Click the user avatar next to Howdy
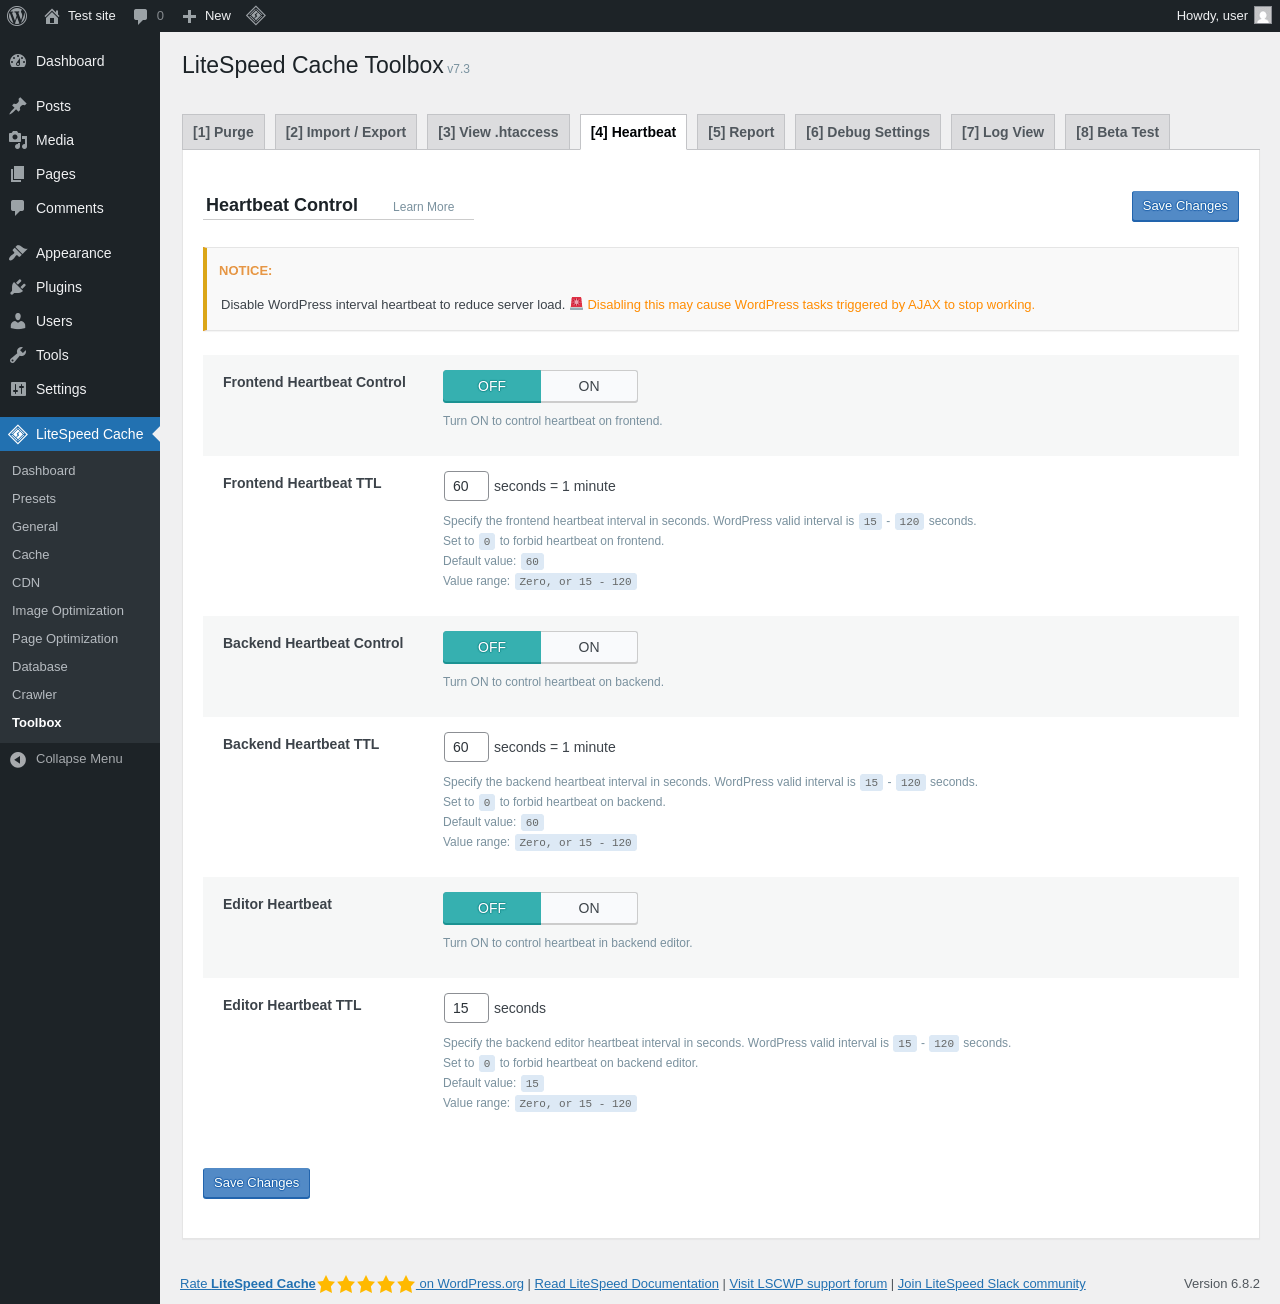This screenshot has height=1304, width=1280. point(1263,15)
